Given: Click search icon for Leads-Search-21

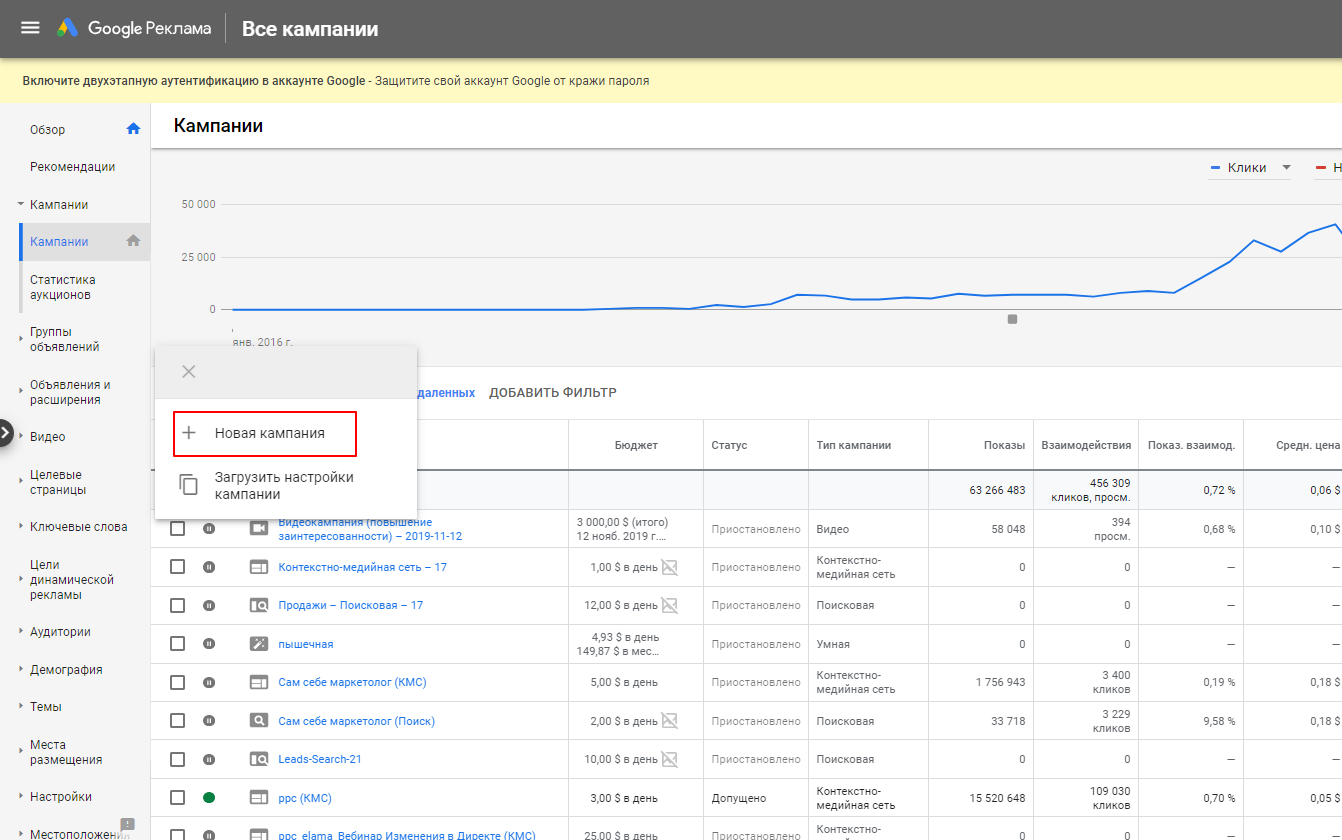Looking at the screenshot, I should point(259,759).
